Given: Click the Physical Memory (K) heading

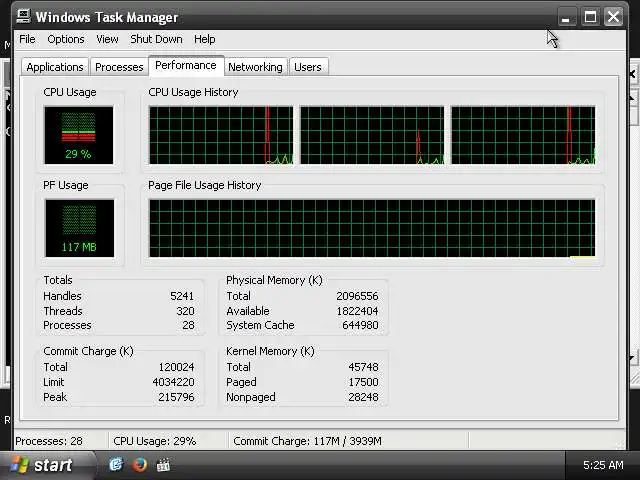Looking at the screenshot, I should tap(274, 280).
